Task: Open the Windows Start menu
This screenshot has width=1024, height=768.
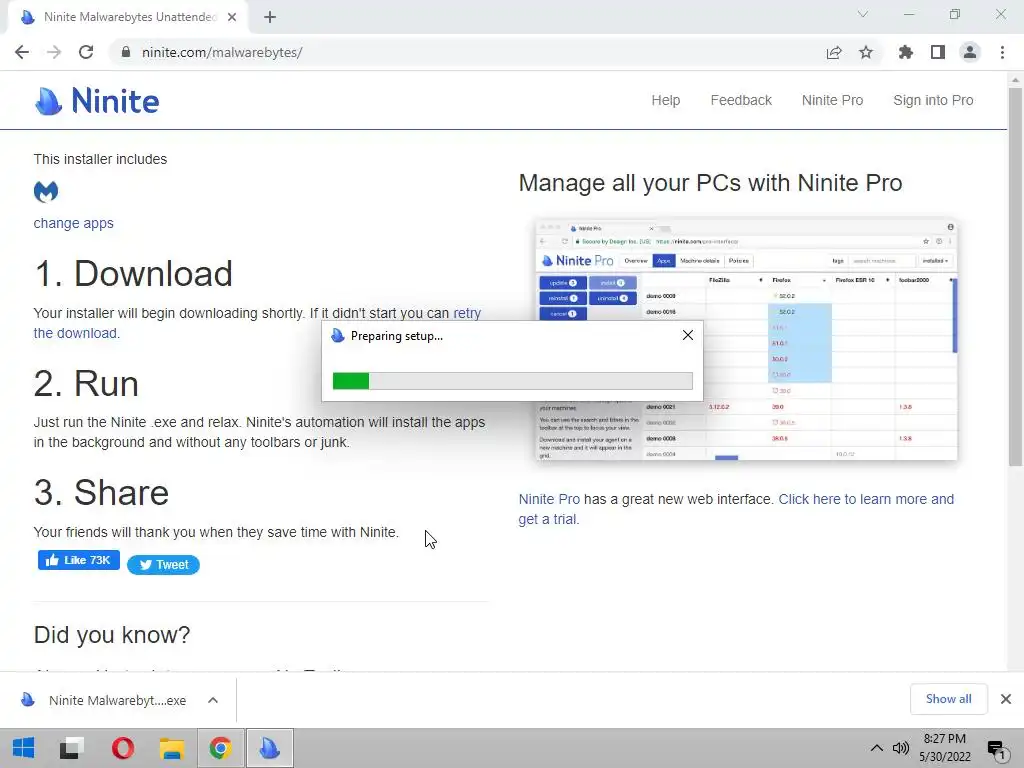Action: click(x=23, y=748)
